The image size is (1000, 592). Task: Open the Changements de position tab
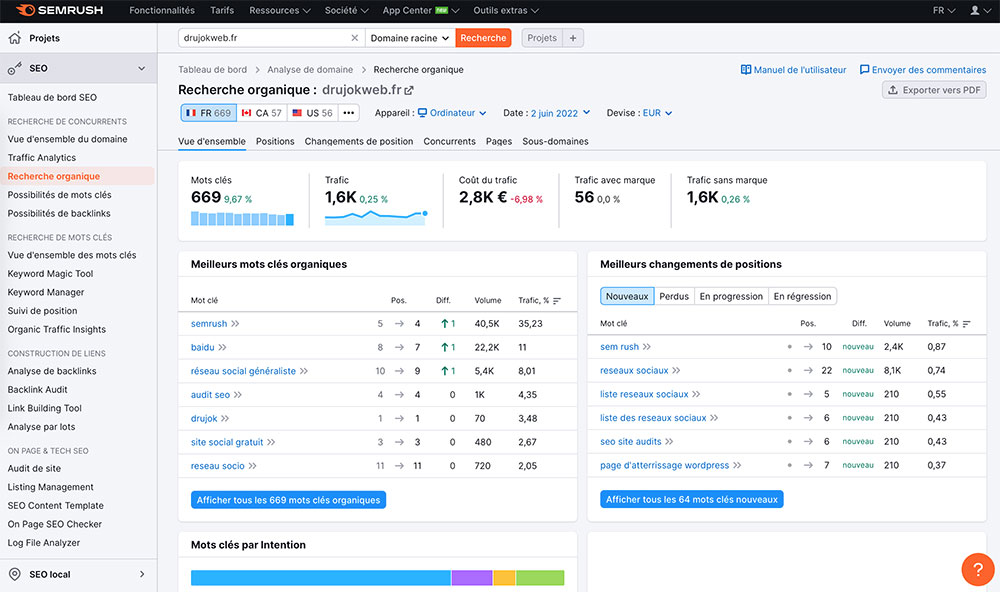click(358, 141)
